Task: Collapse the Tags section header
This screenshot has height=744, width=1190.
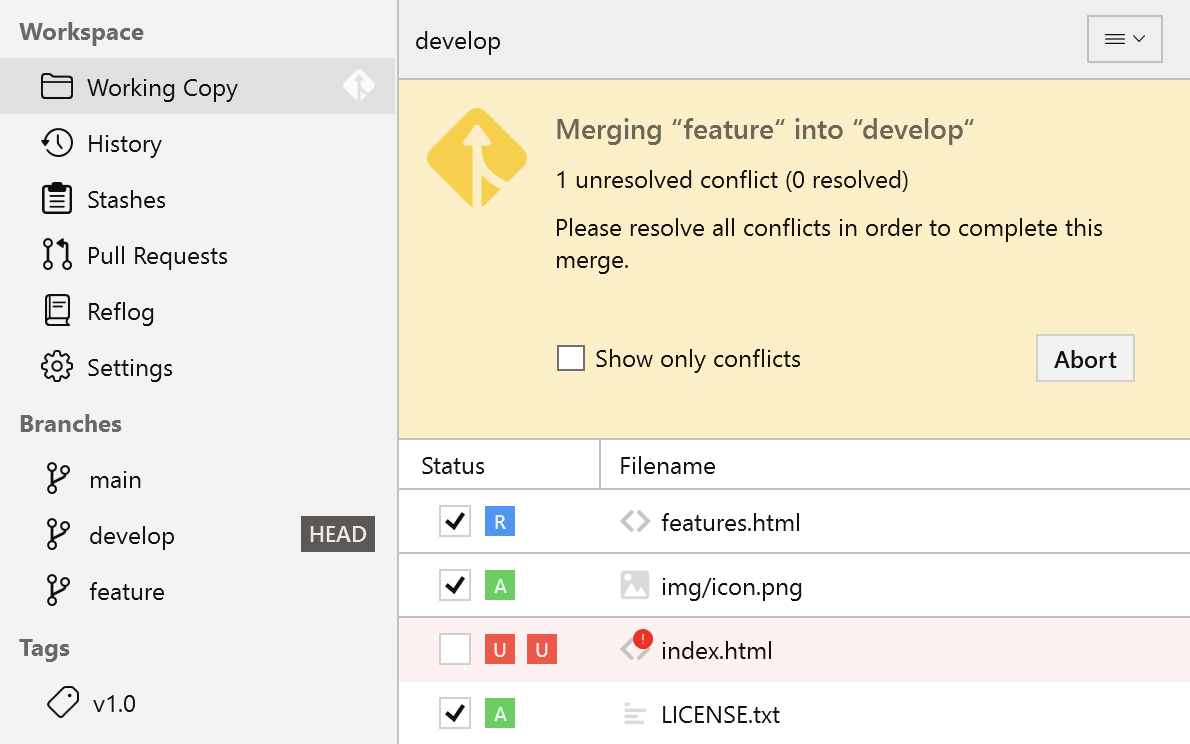Action: pos(44,648)
